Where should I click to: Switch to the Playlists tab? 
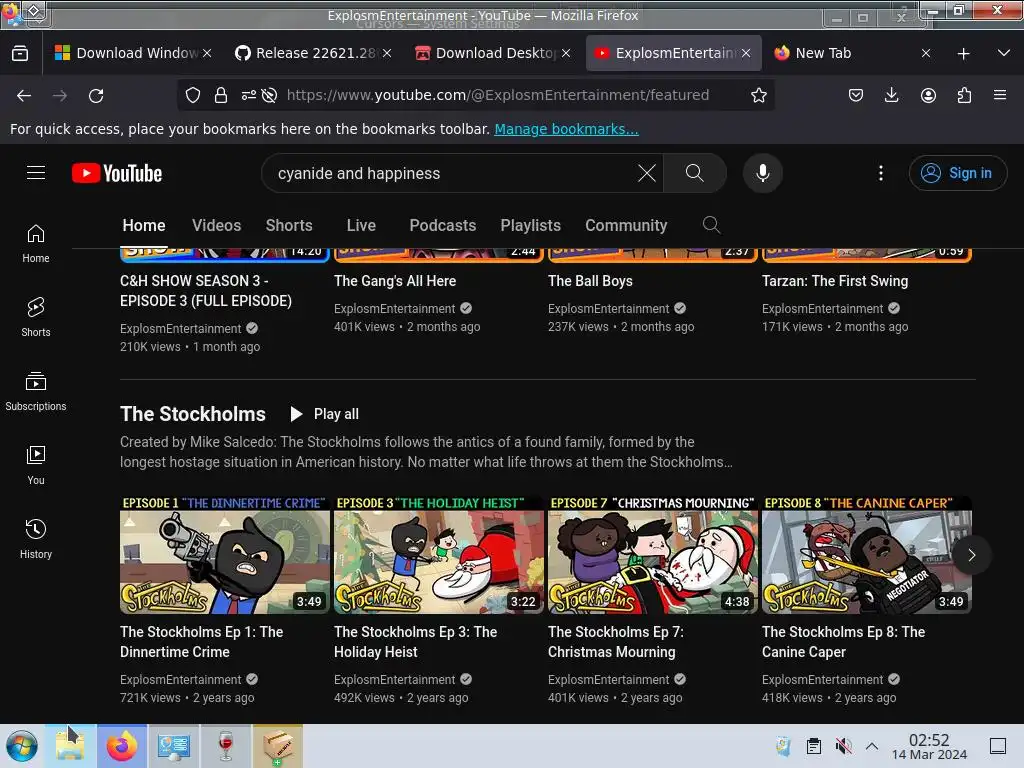[530, 225]
